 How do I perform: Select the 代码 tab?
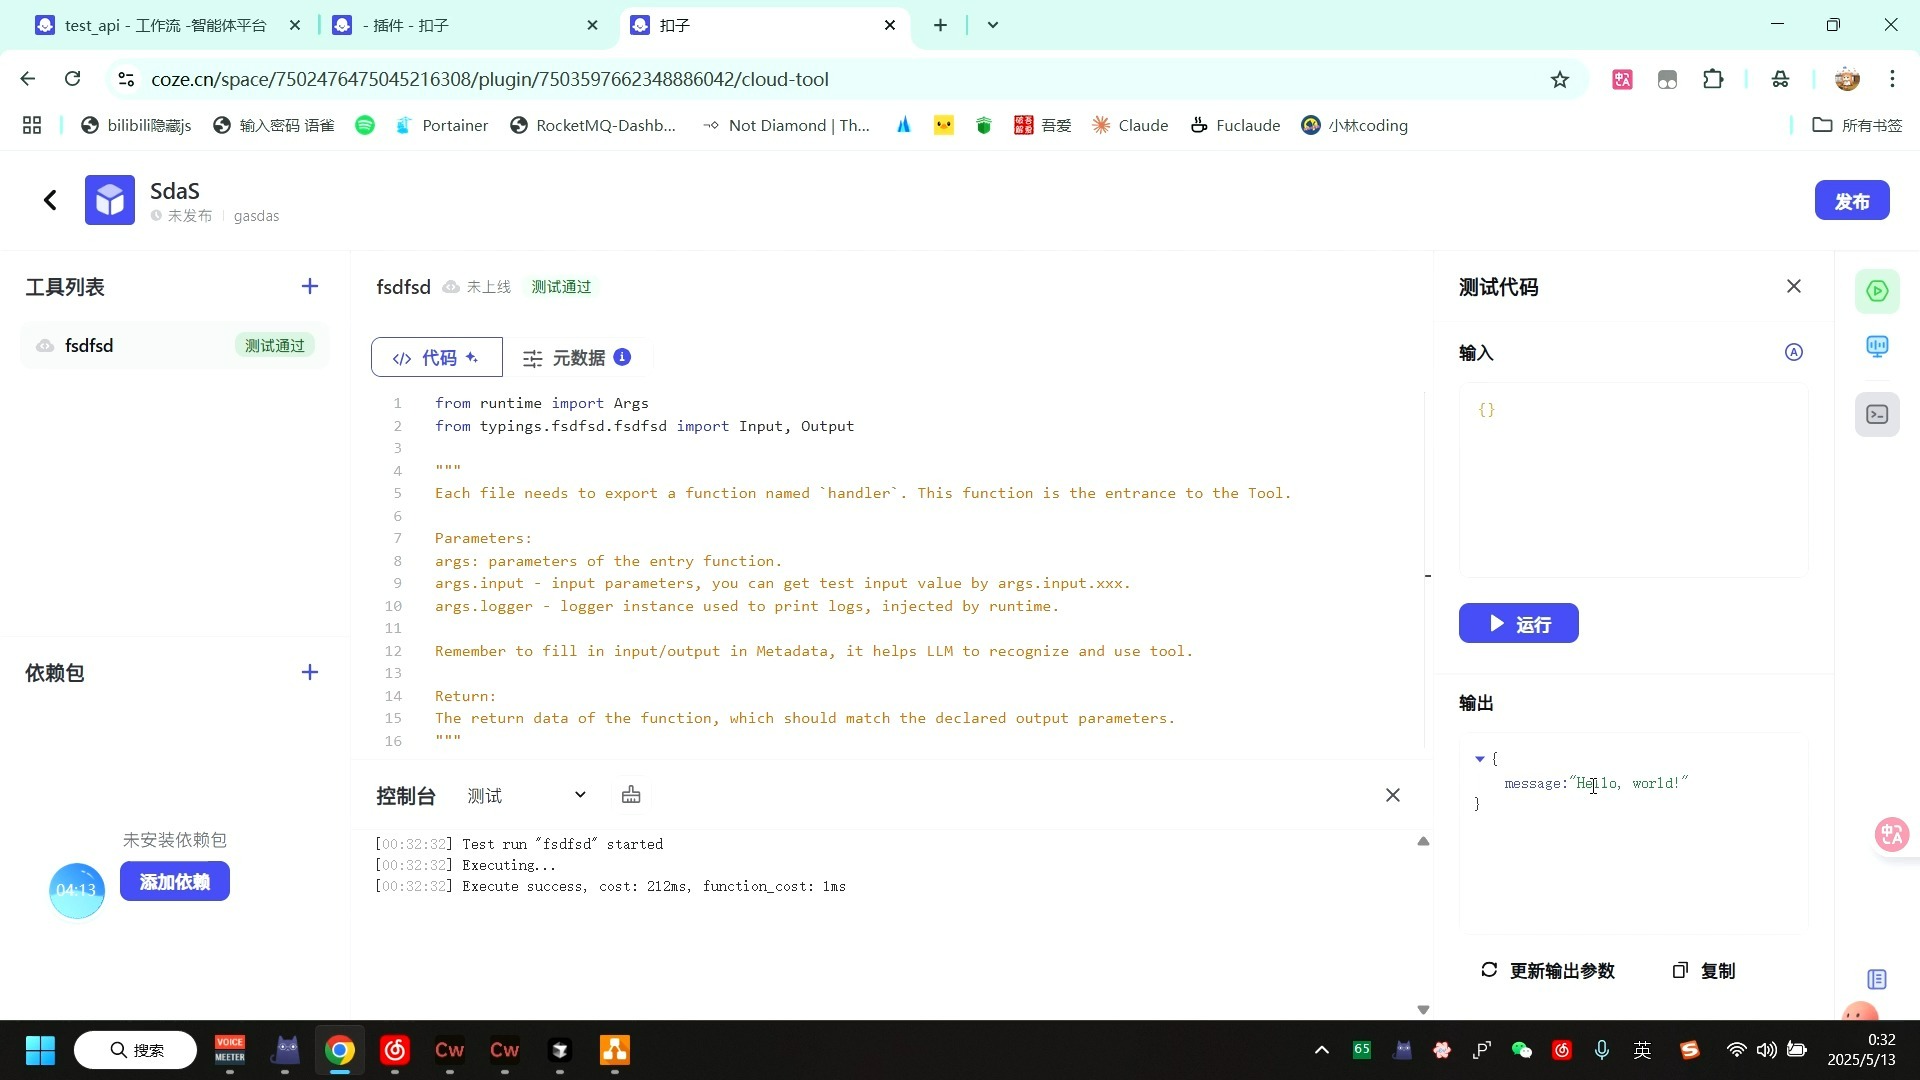(436, 358)
